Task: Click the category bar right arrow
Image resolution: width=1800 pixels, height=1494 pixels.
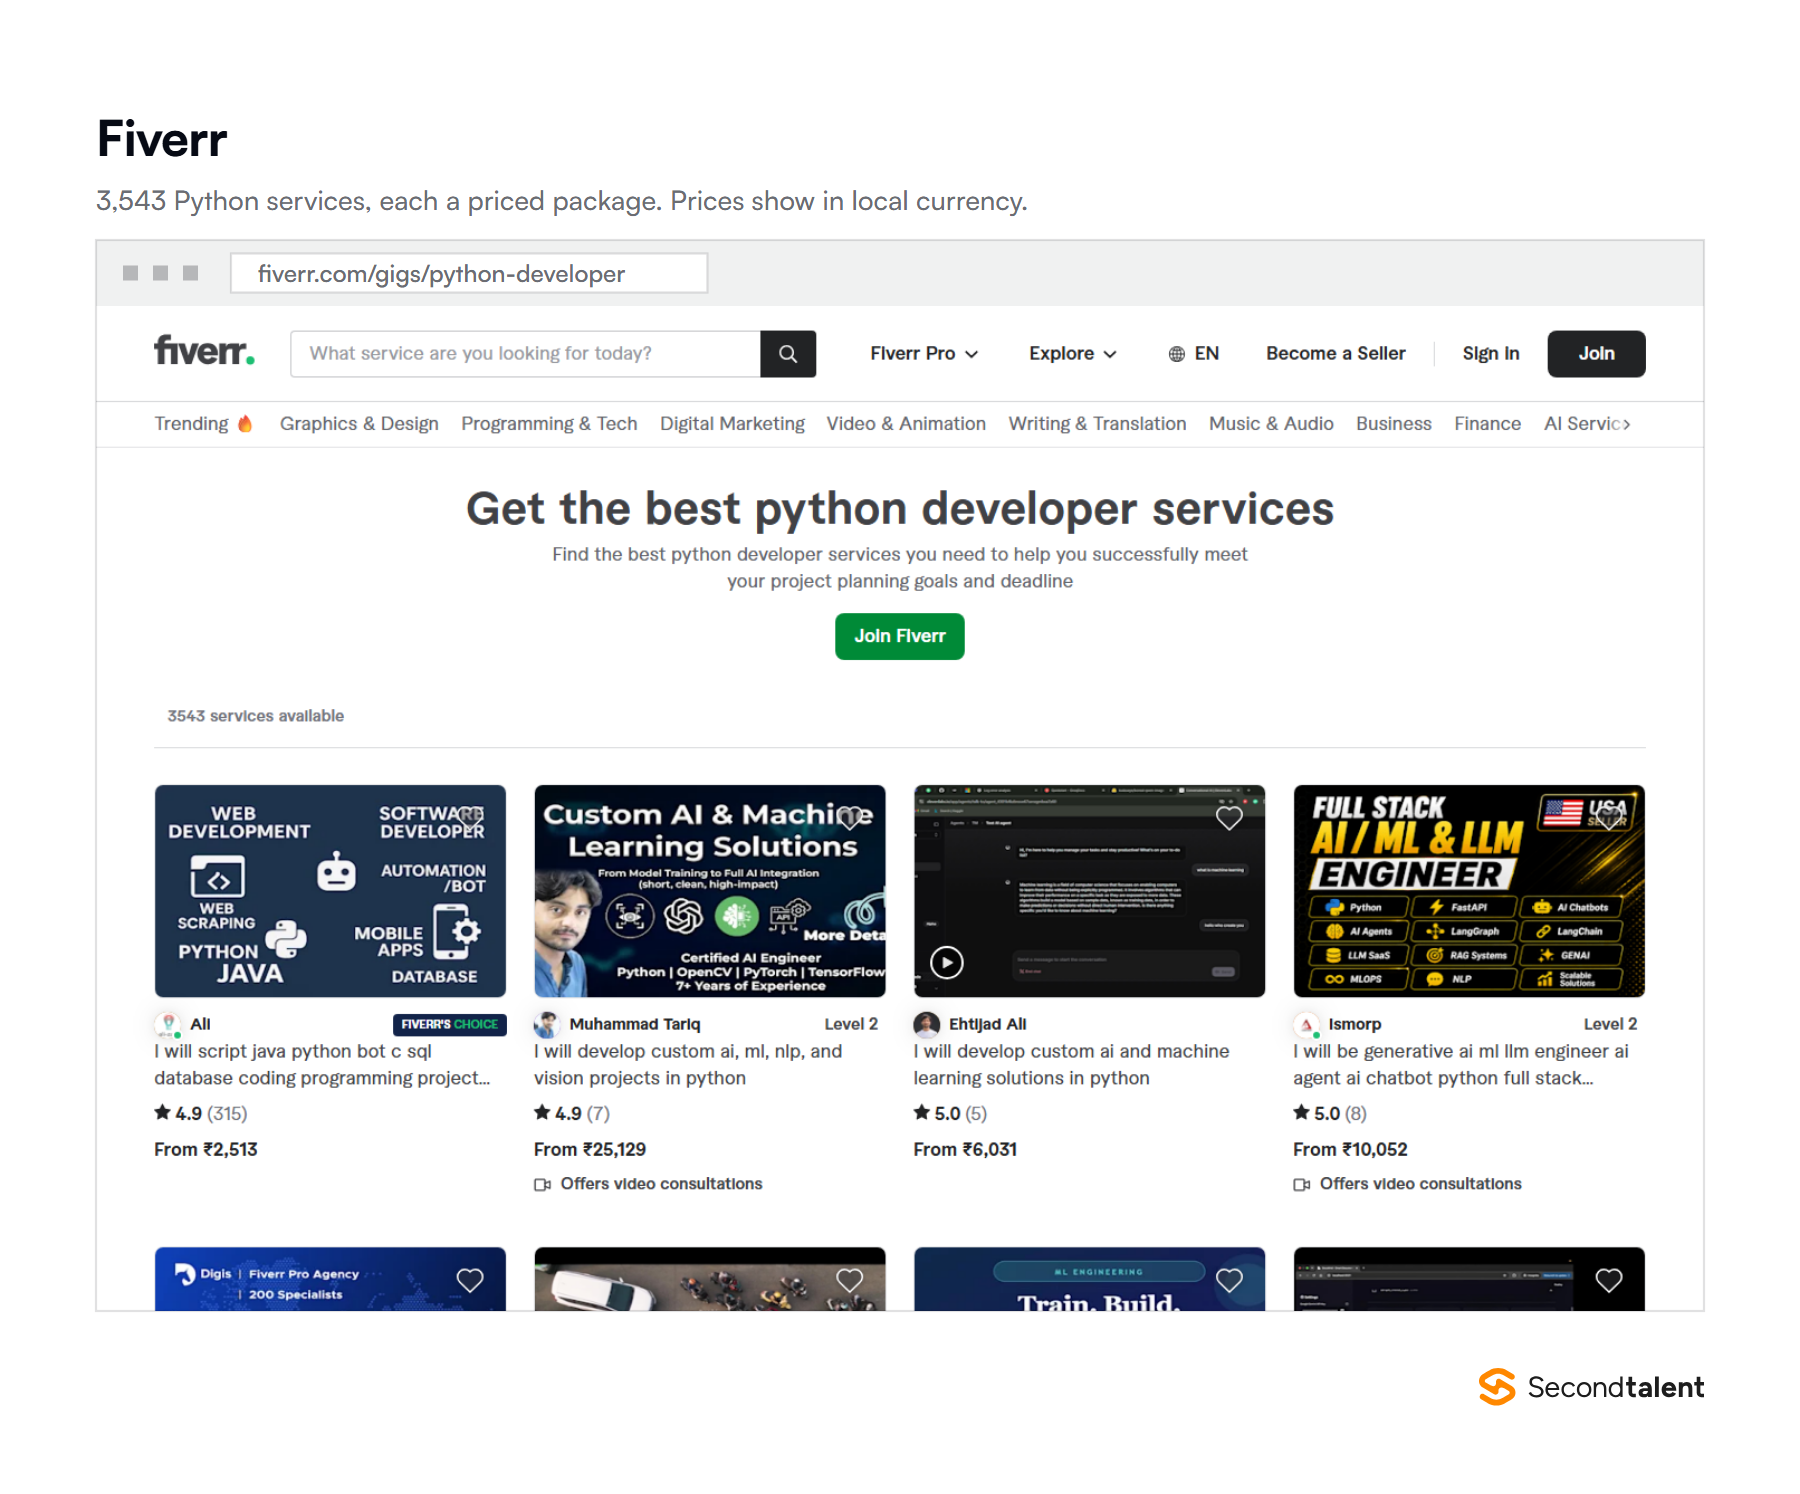Action: (x=1626, y=424)
